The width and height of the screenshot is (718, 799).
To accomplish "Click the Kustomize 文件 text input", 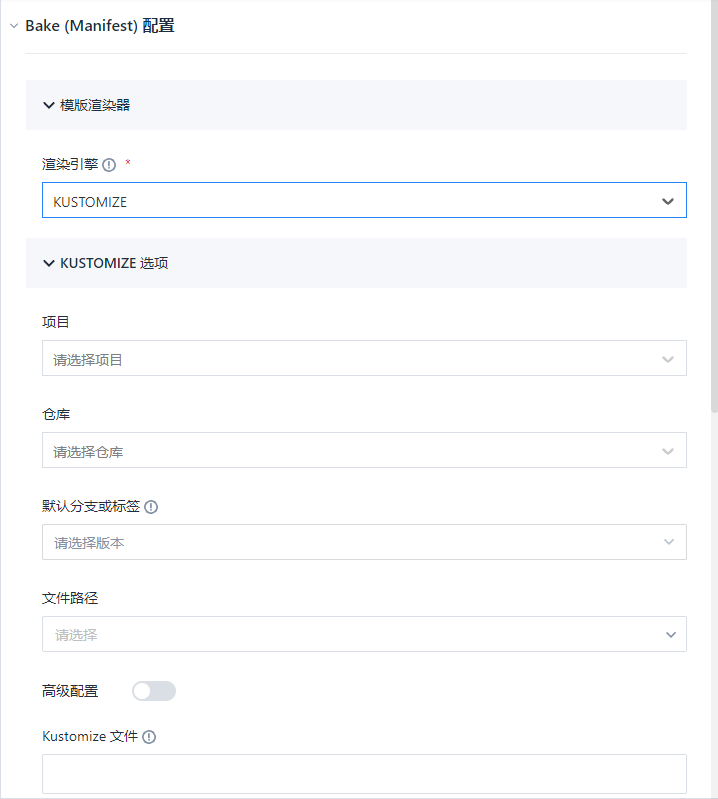I will (x=364, y=774).
